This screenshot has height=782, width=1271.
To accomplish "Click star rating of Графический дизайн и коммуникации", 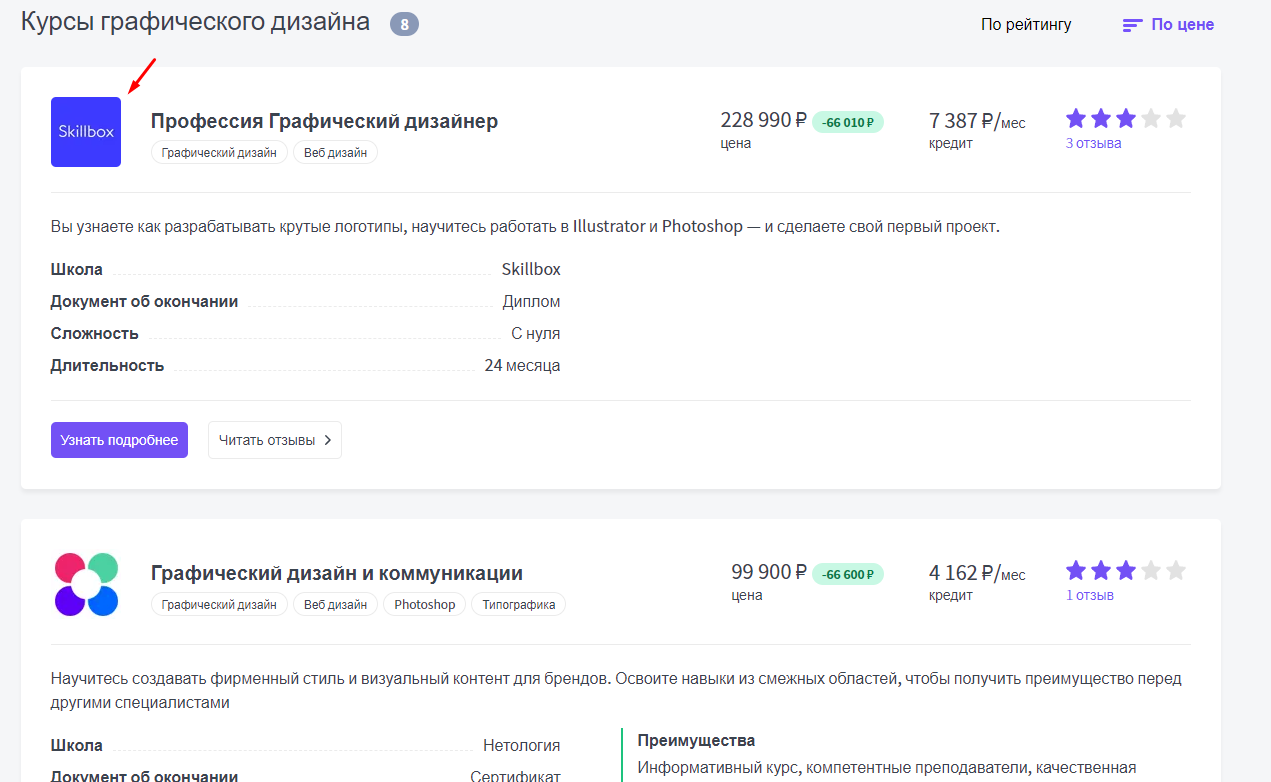I will pos(1126,571).
